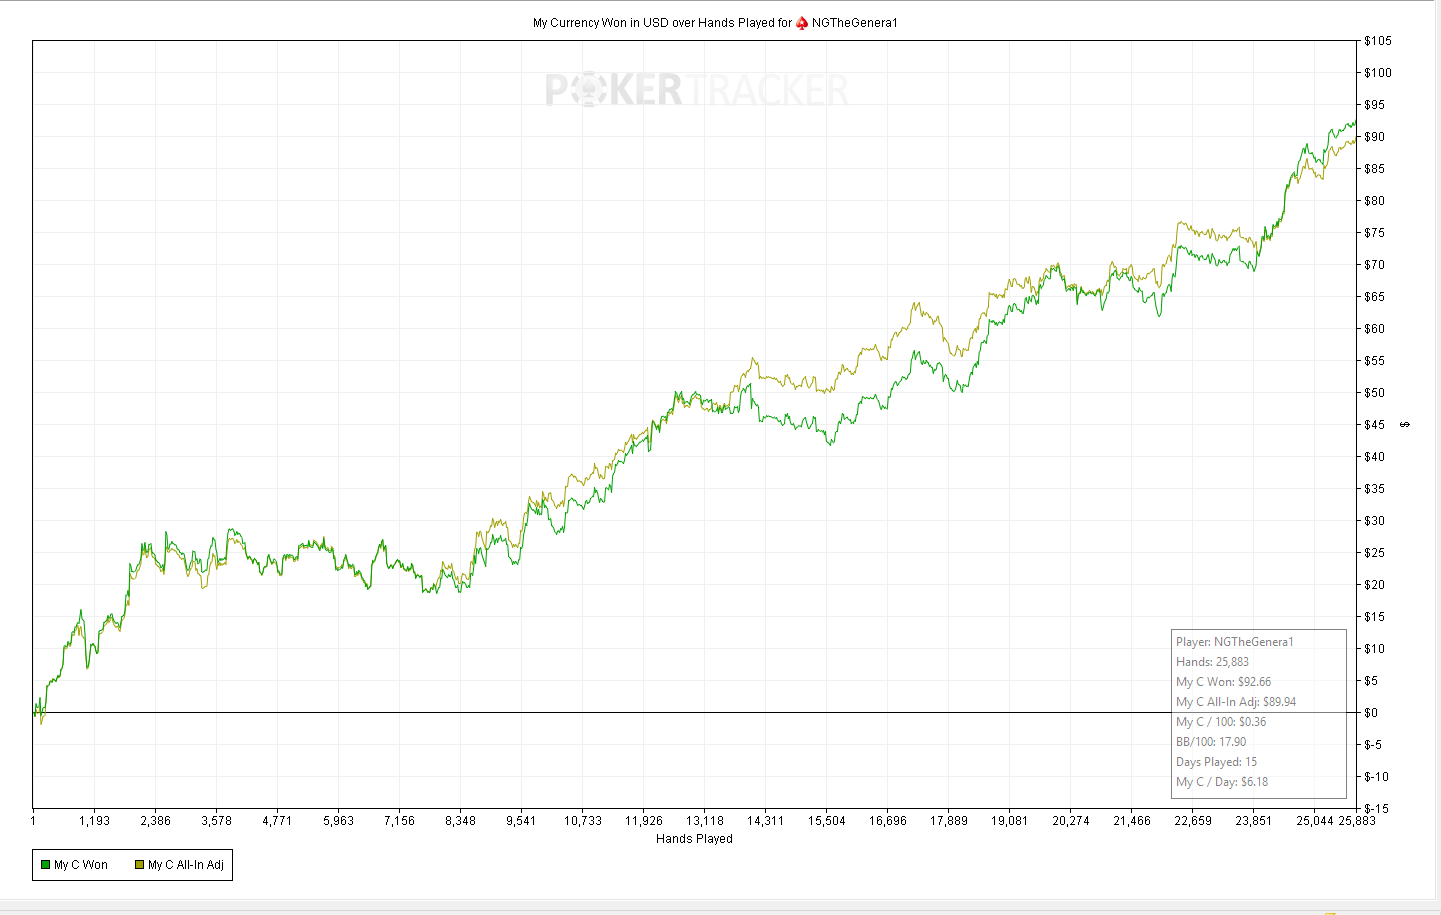The height and width of the screenshot is (915, 1441).
Task: Click the Hands Played axis label
Action: point(694,839)
